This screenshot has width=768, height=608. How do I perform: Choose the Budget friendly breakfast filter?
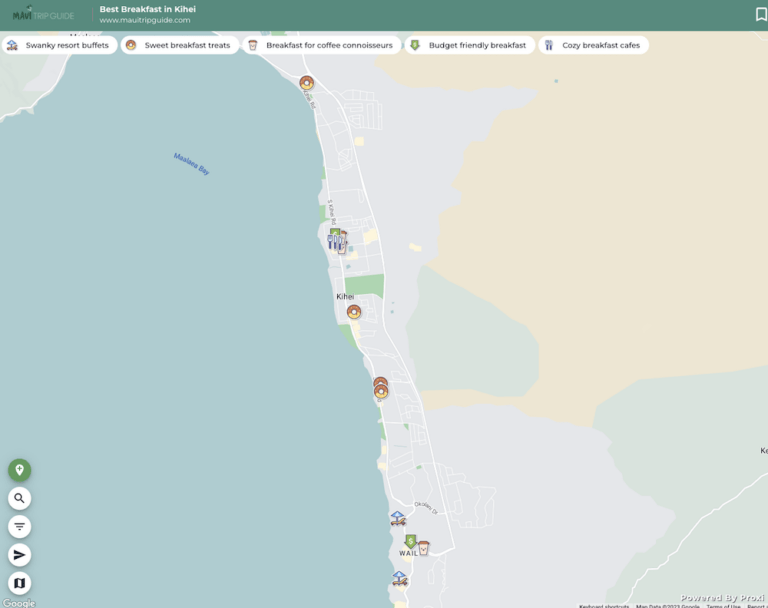coord(470,45)
